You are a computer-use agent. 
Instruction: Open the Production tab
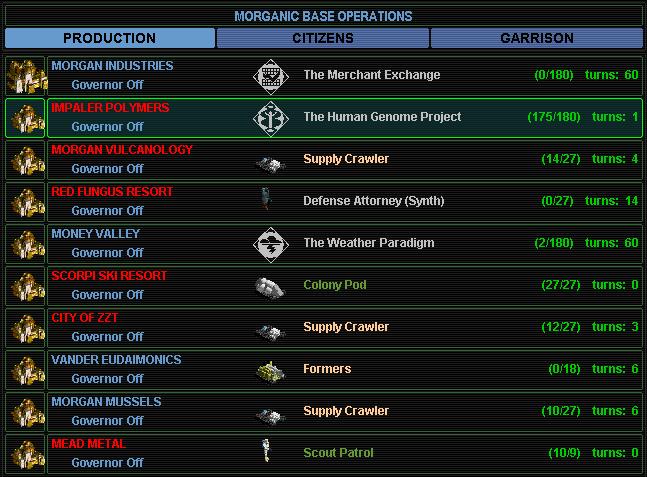point(109,38)
